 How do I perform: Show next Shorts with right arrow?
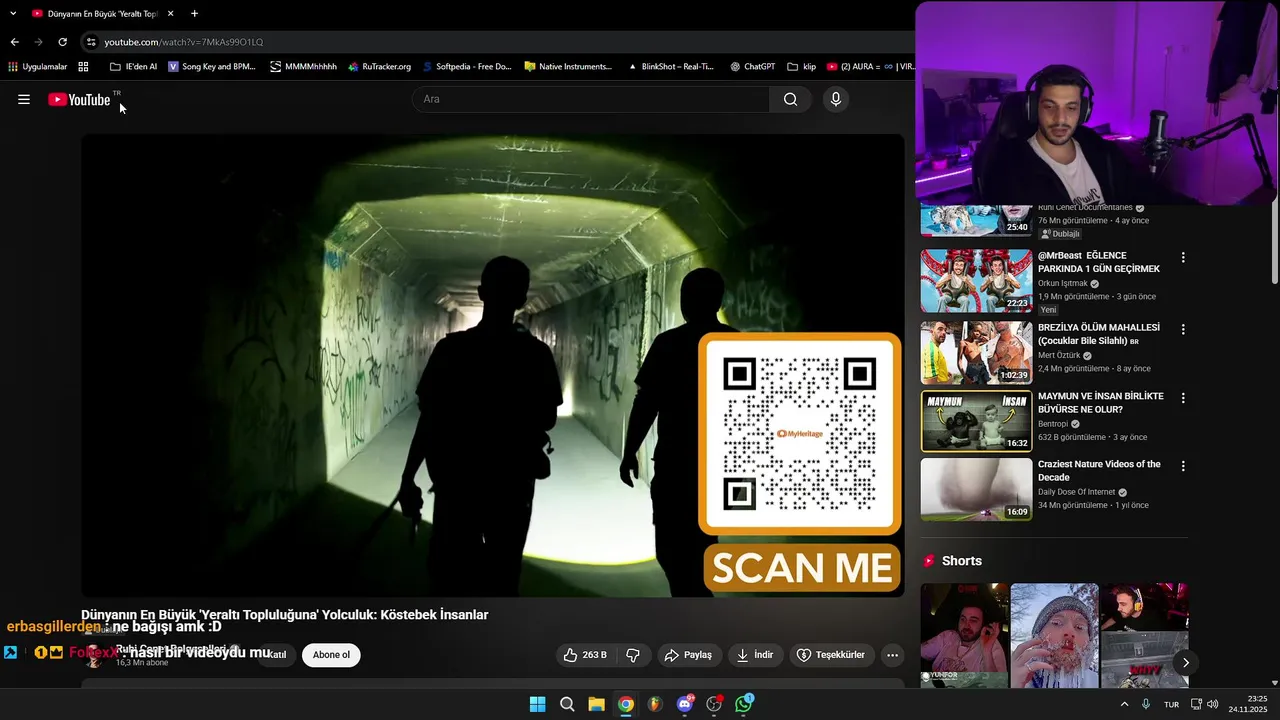pyautogui.click(x=1186, y=662)
